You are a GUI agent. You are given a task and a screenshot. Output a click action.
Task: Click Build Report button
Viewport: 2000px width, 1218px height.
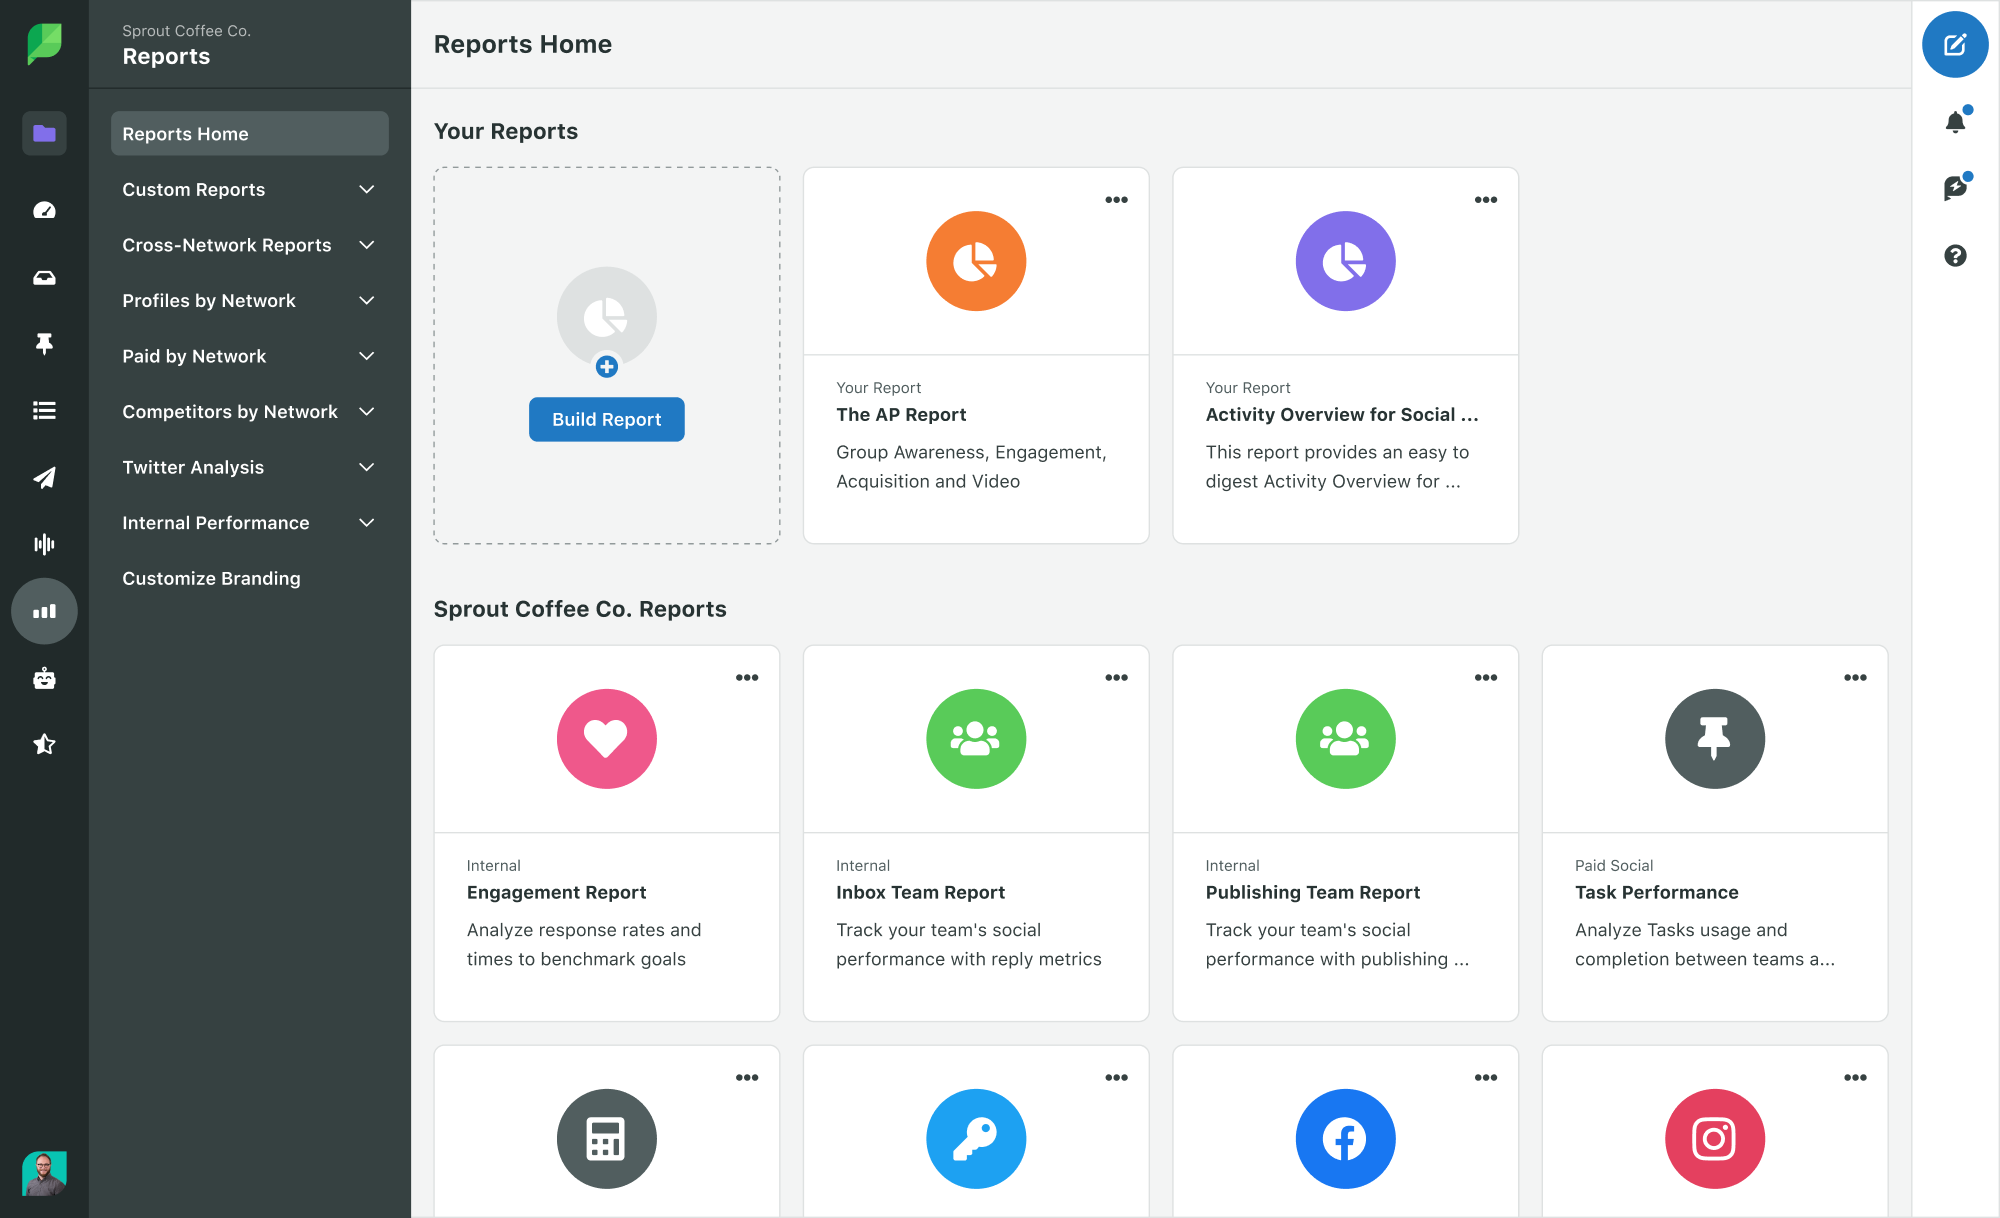click(606, 418)
